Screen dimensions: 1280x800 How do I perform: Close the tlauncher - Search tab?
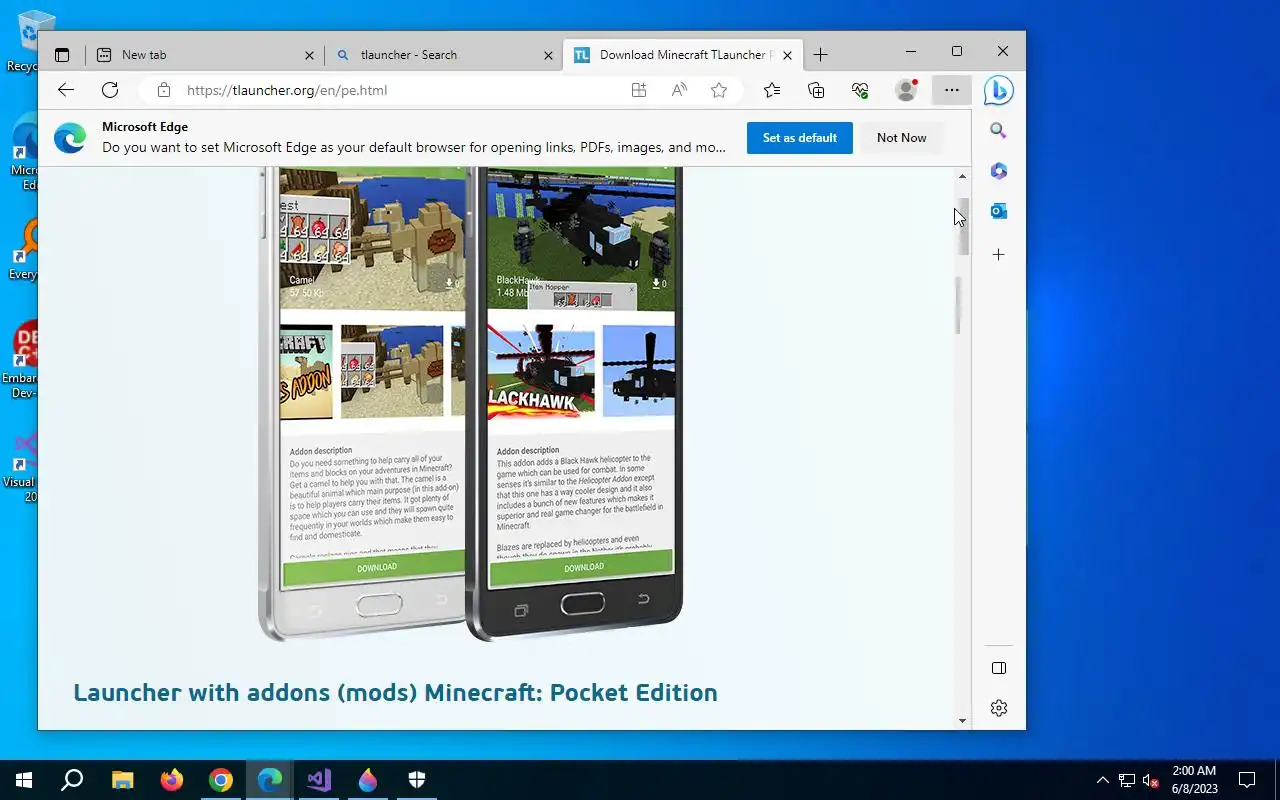[548, 56]
